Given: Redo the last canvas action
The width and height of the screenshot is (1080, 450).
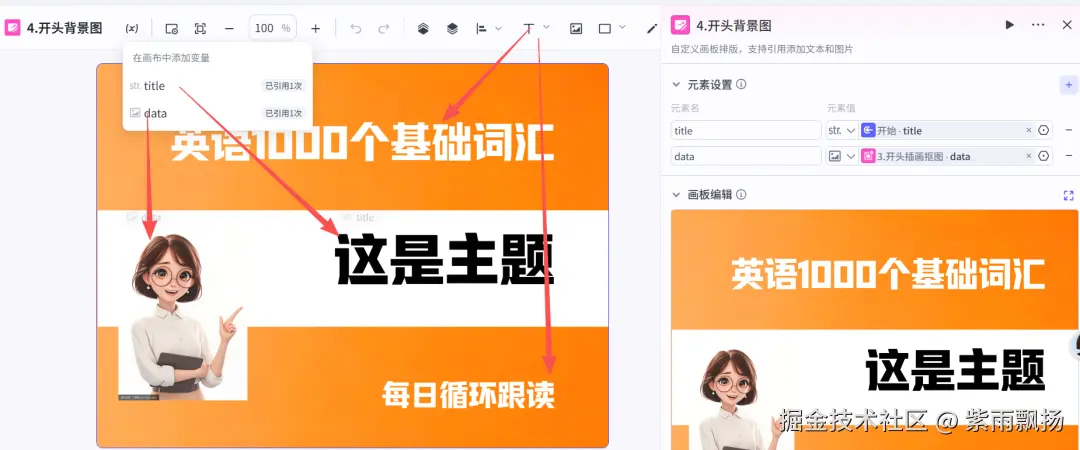Looking at the screenshot, I should pos(384,28).
